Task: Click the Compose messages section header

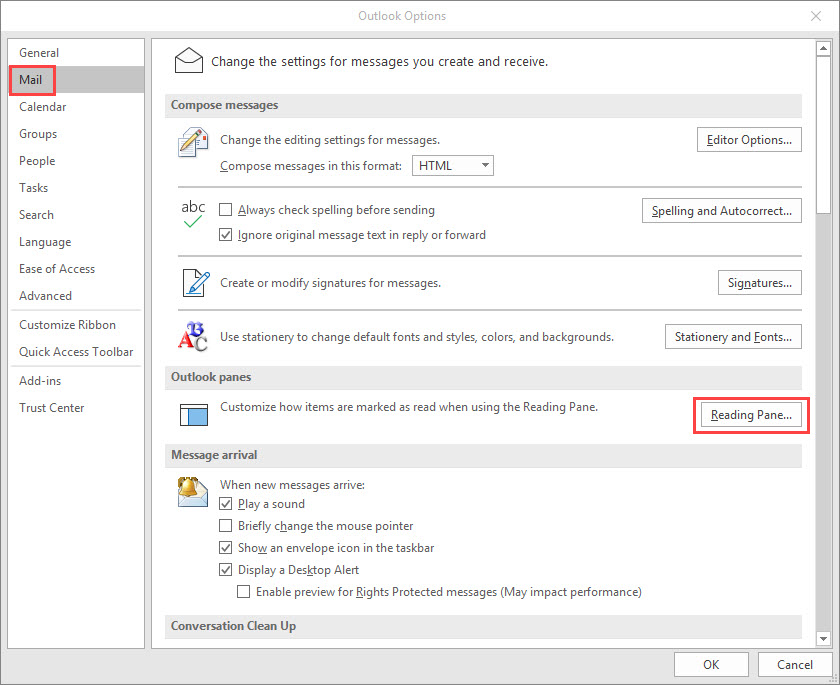Action: [x=483, y=105]
